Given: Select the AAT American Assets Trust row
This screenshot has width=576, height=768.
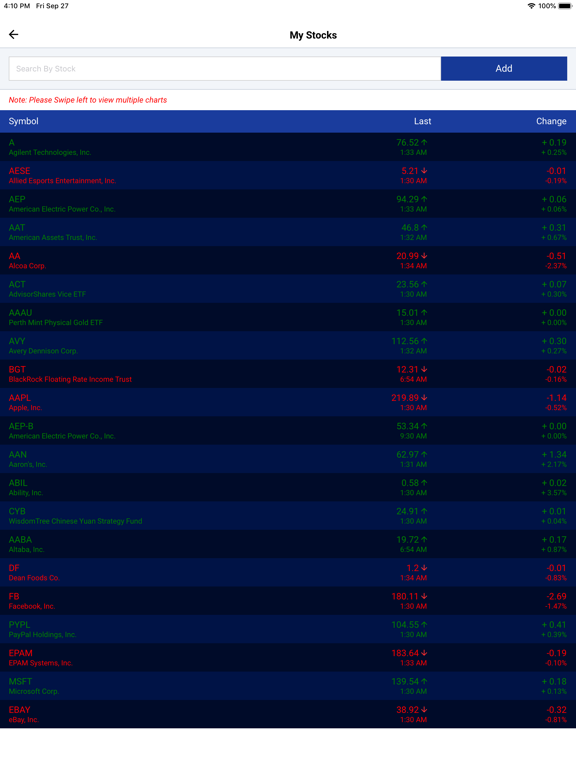Looking at the screenshot, I should (x=288, y=232).
